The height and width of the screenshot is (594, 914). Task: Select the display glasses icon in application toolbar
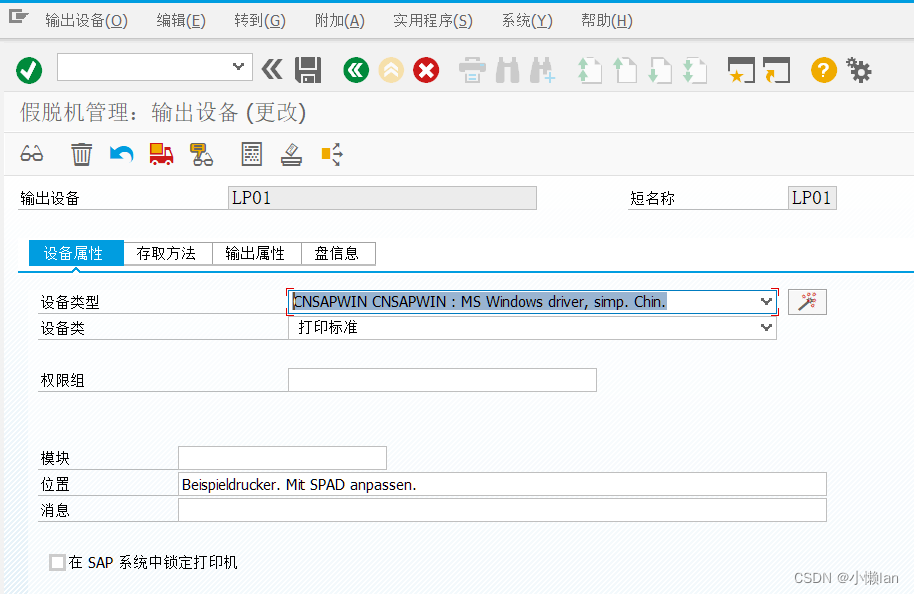31,153
